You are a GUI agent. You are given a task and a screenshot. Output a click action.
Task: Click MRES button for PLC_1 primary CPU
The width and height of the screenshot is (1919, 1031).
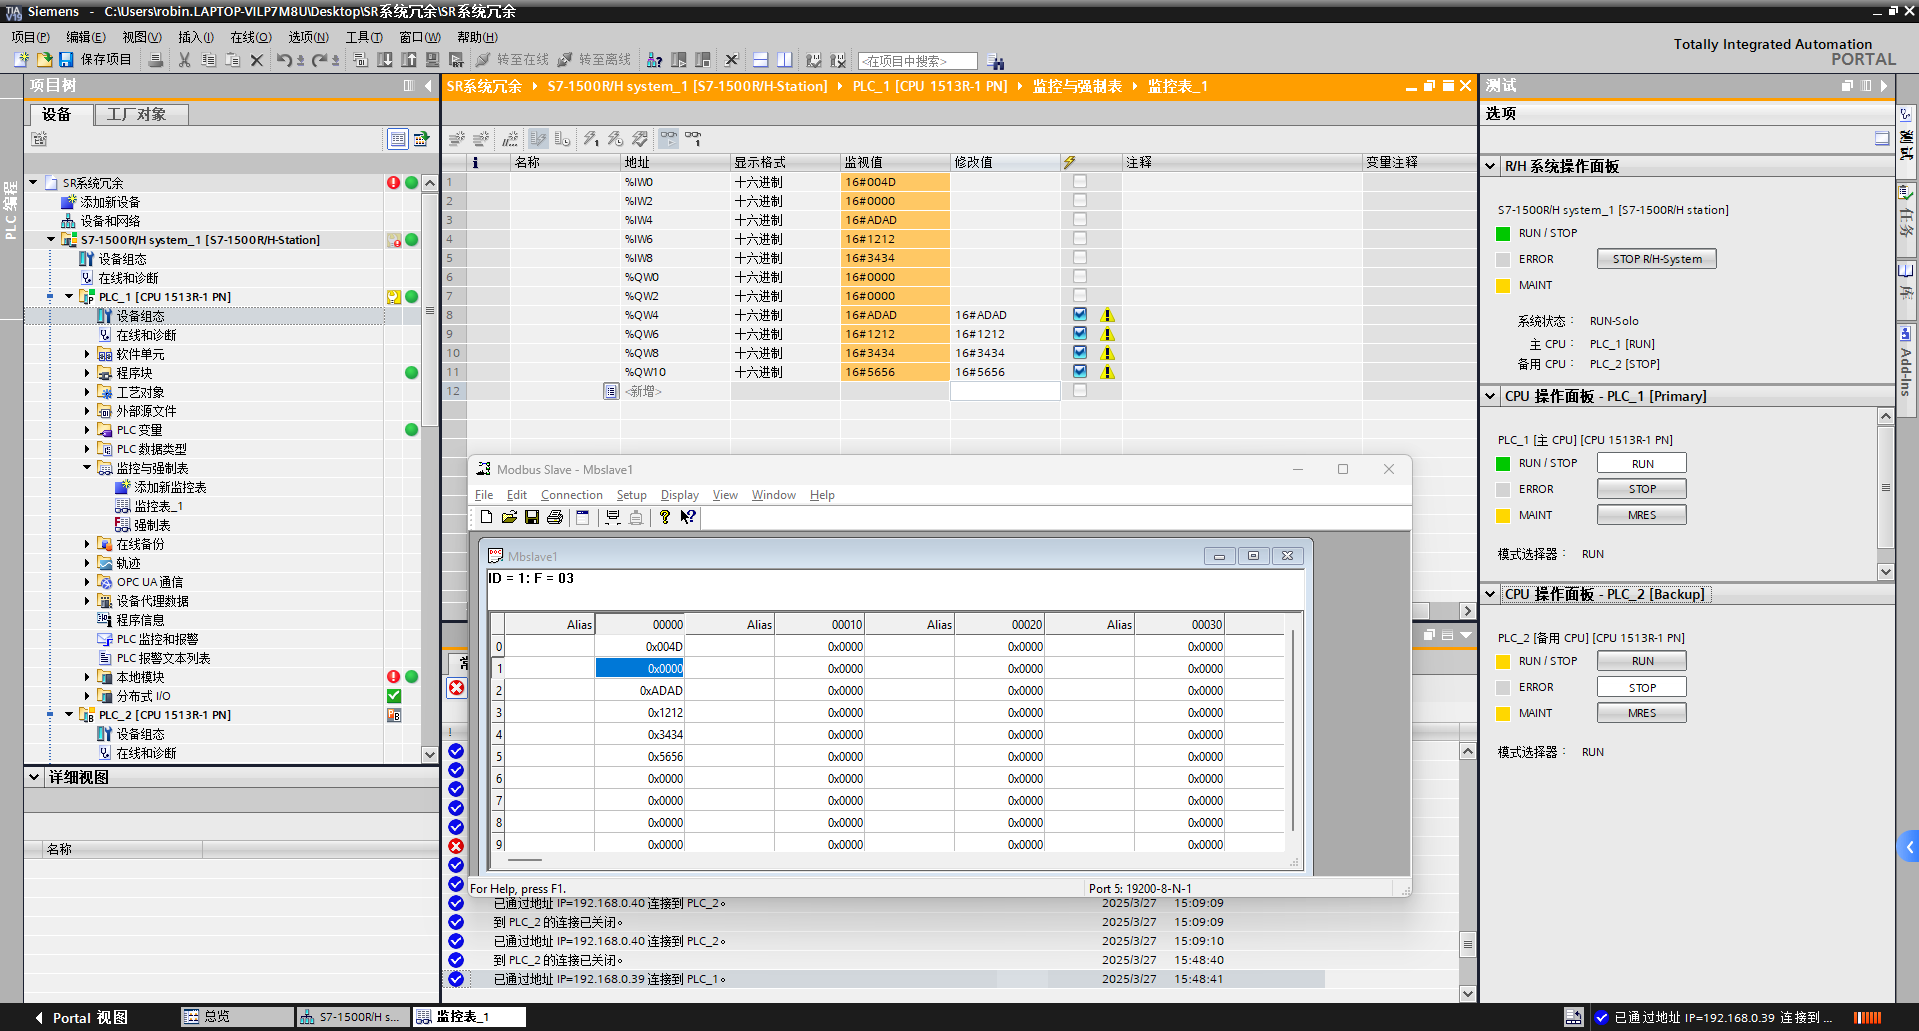tap(1642, 516)
